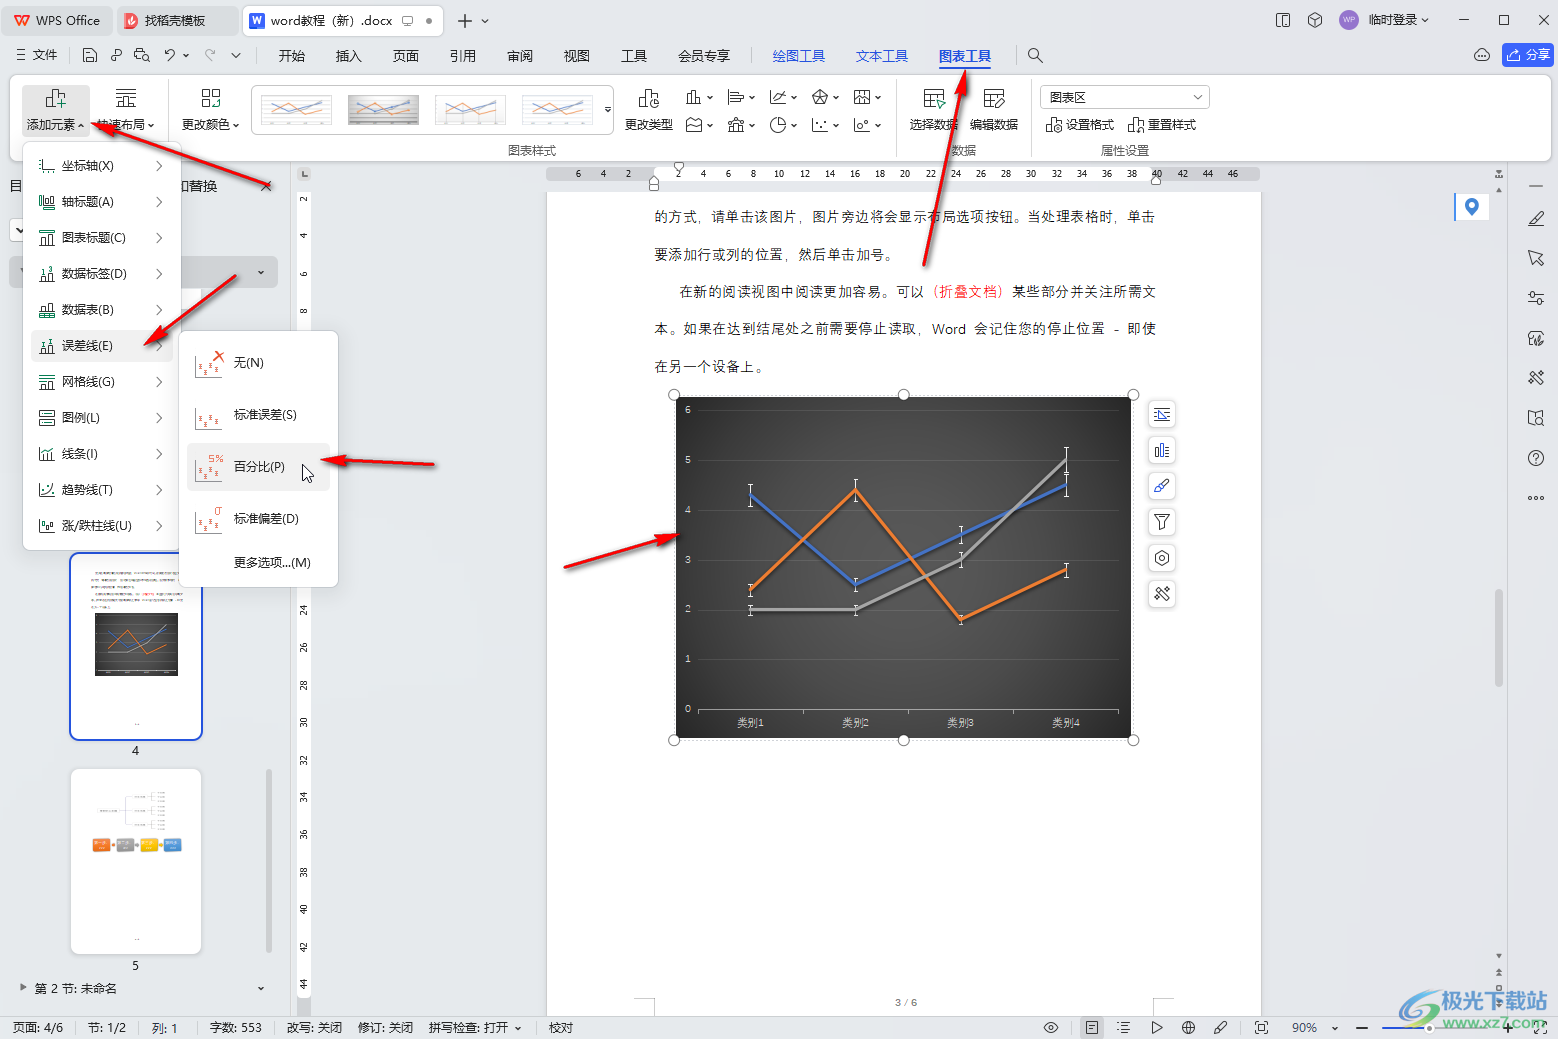The height and width of the screenshot is (1039, 1558).
Task: Click the location pin icon near document
Action: [x=1471, y=207]
